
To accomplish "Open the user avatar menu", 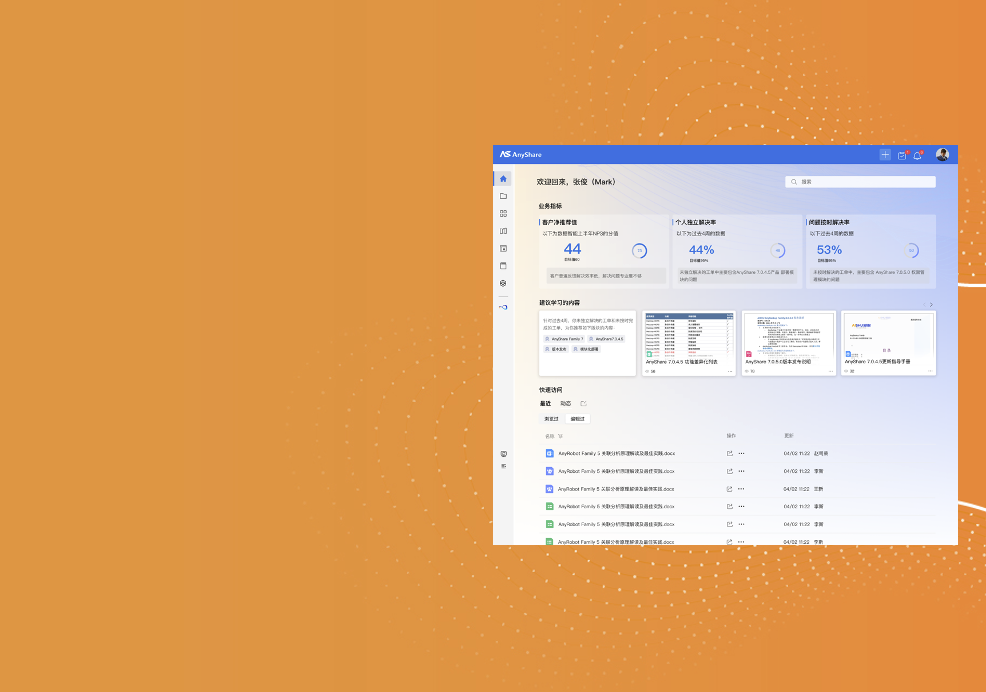I will click(942, 154).
